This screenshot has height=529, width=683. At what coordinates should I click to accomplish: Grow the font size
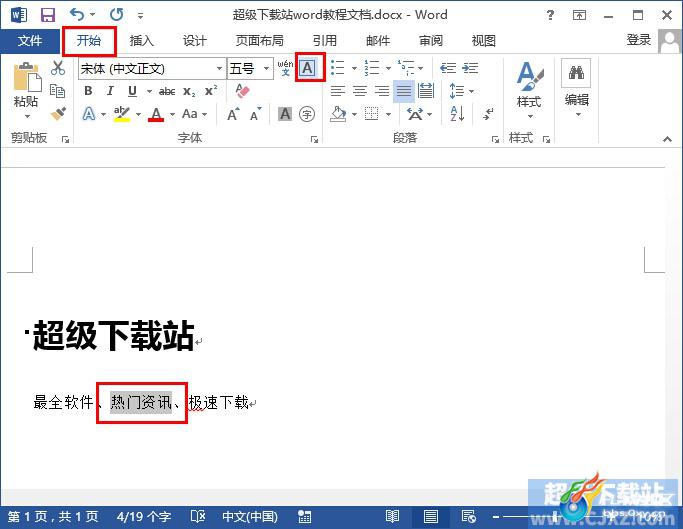tap(233, 114)
